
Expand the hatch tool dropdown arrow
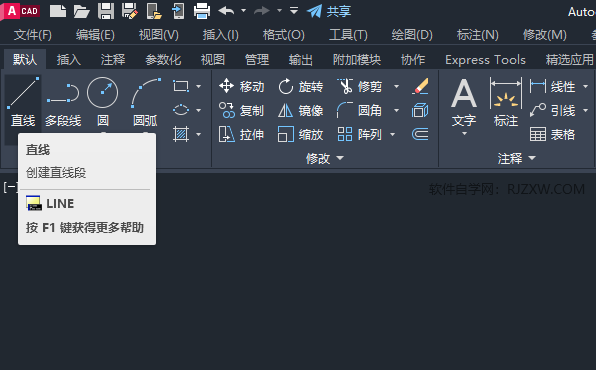click(x=198, y=135)
